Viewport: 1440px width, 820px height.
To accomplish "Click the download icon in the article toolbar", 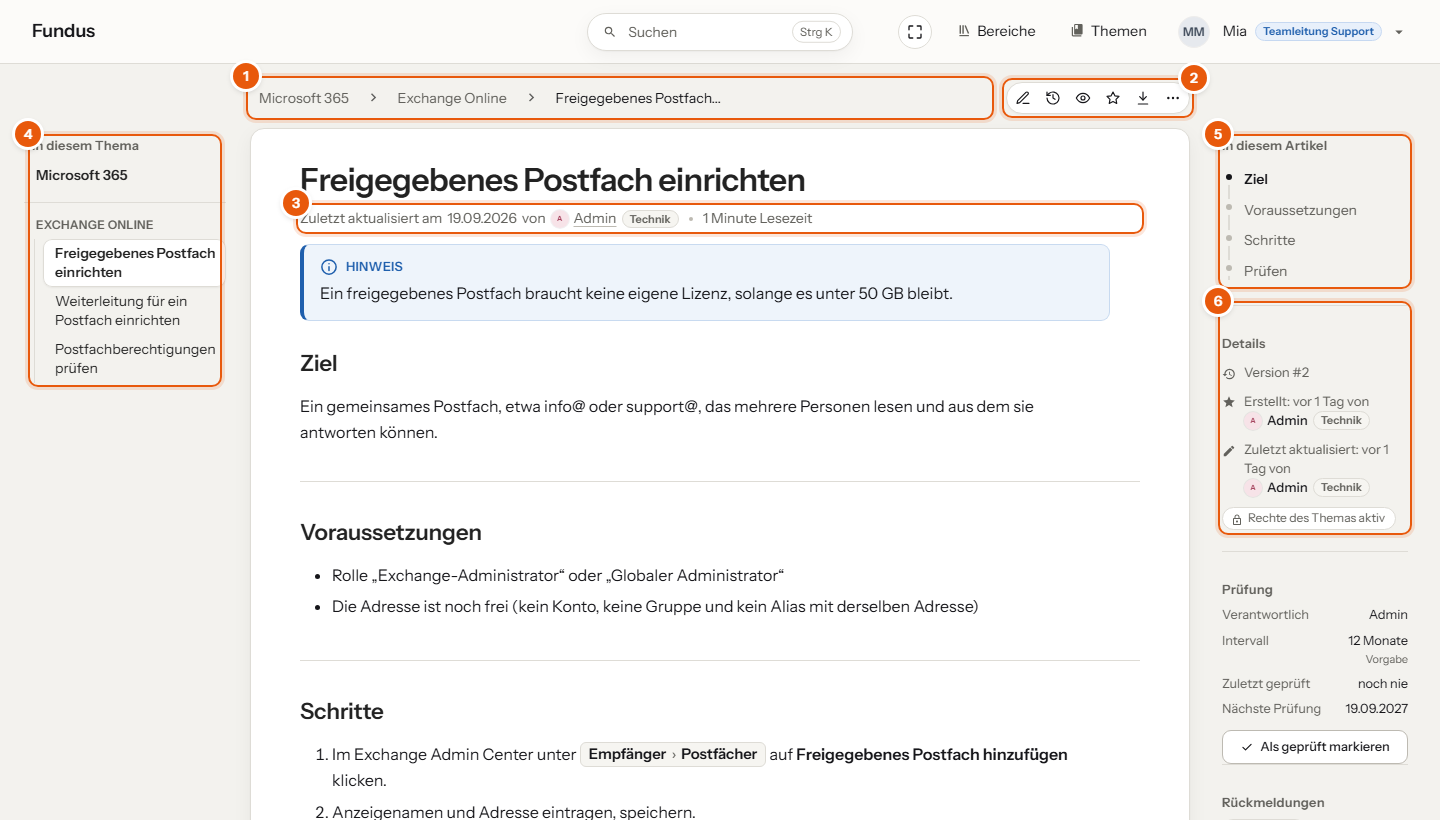I will 1143,98.
